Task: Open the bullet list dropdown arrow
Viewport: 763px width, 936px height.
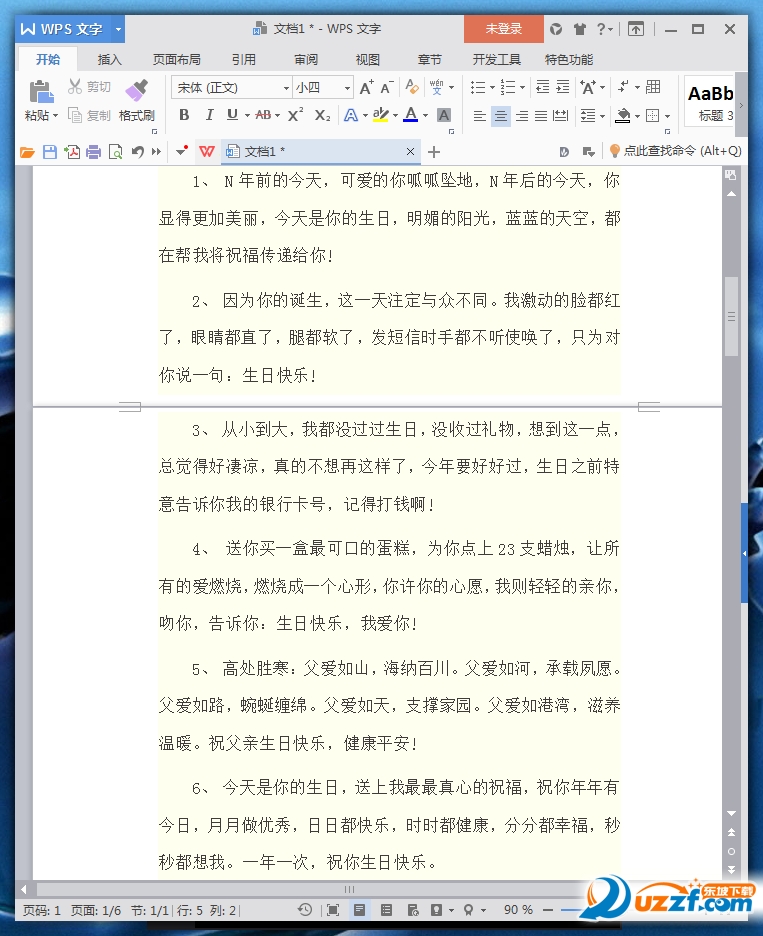Action: tap(493, 88)
